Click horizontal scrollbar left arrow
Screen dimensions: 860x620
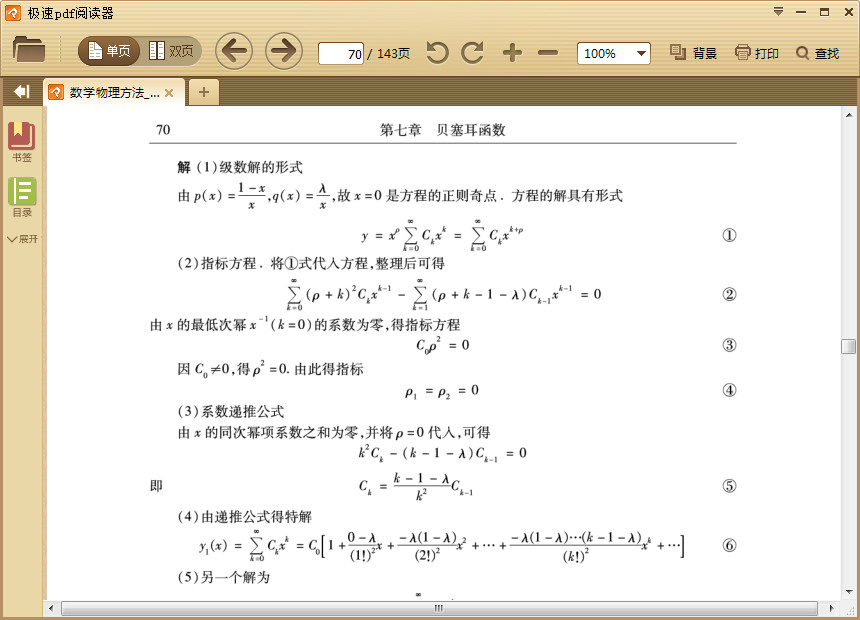(52, 608)
